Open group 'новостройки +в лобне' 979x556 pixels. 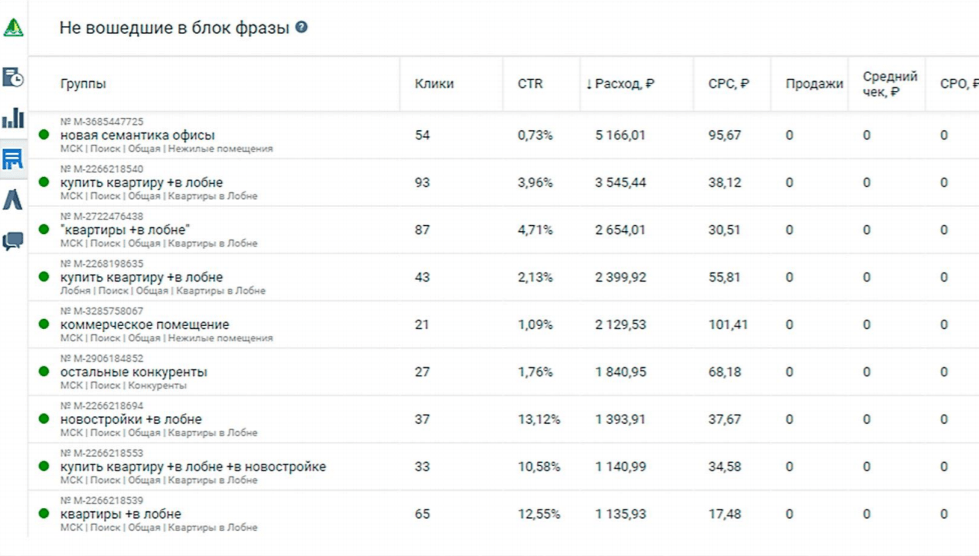click(x=131, y=420)
